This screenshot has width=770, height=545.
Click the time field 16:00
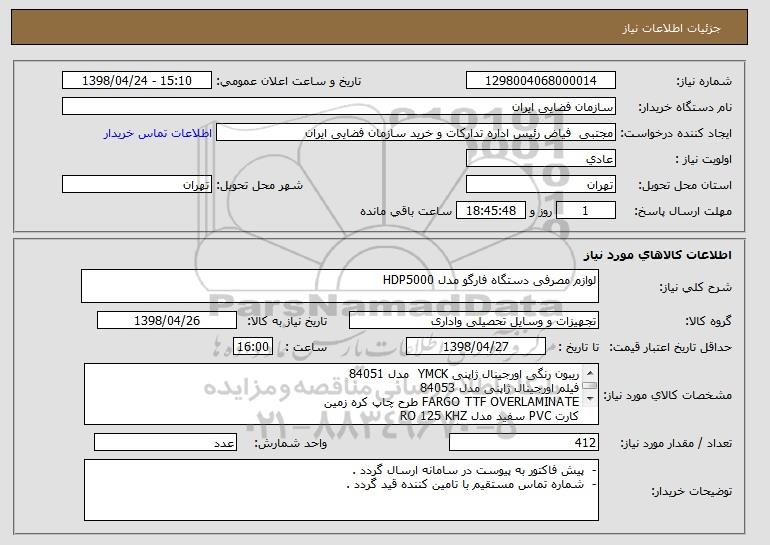pyautogui.click(x=253, y=347)
